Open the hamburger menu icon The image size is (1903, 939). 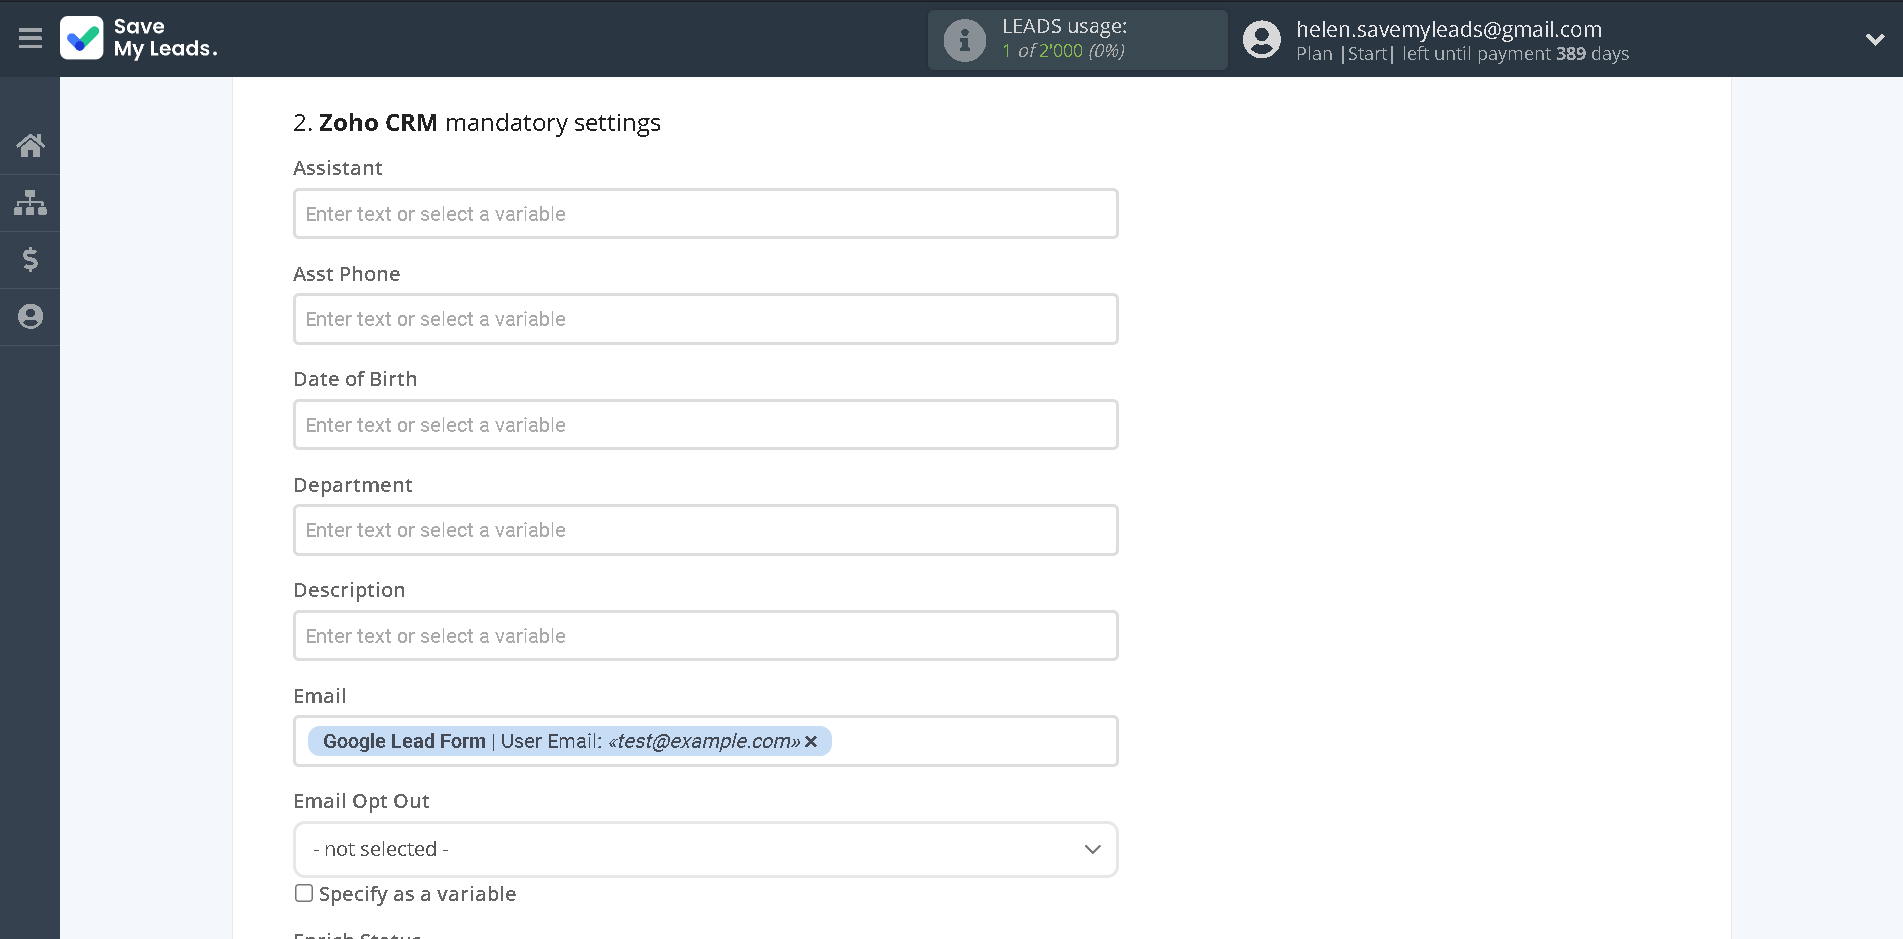tap(30, 39)
